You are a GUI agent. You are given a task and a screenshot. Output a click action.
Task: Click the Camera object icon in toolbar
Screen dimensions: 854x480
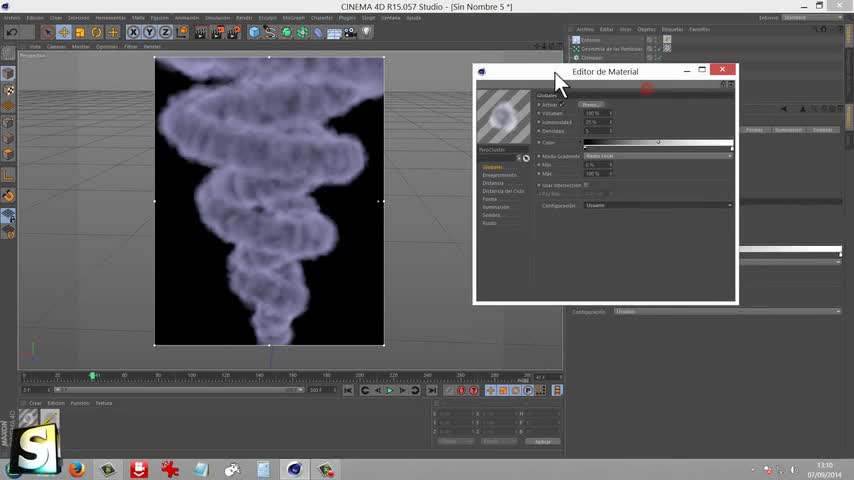350,32
